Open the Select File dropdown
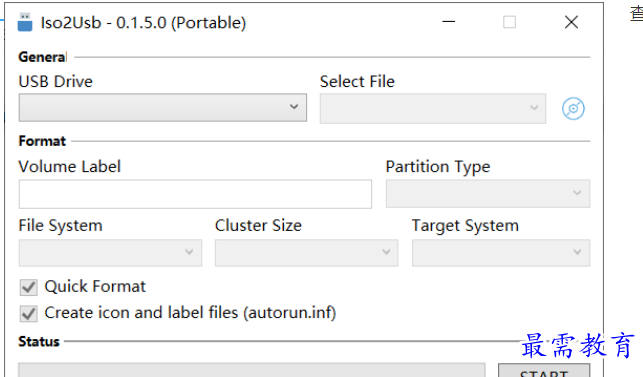 433,108
